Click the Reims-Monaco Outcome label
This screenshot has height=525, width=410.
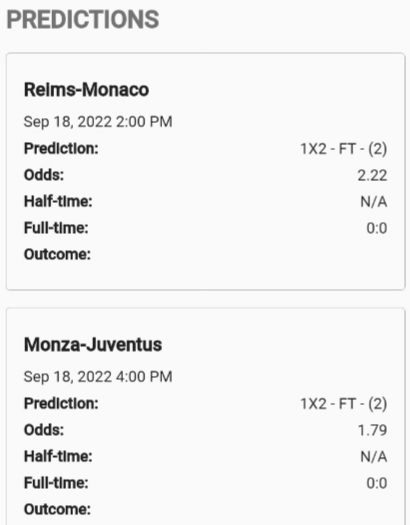(x=57, y=254)
